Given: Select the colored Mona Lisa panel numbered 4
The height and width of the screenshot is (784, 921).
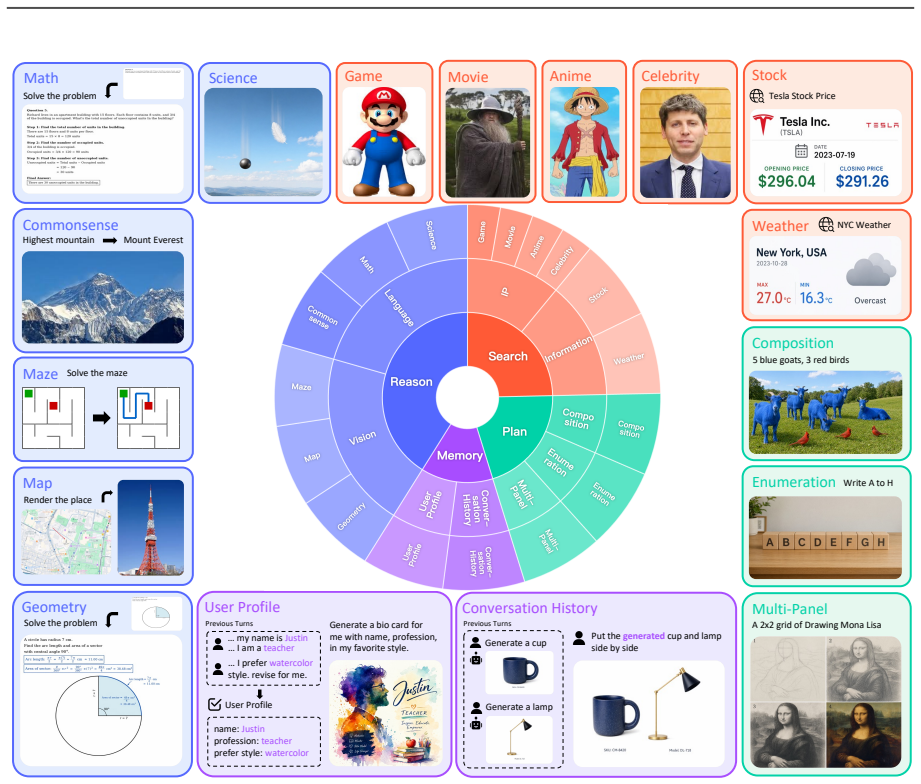Looking at the screenshot, I should tap(863, 735).
